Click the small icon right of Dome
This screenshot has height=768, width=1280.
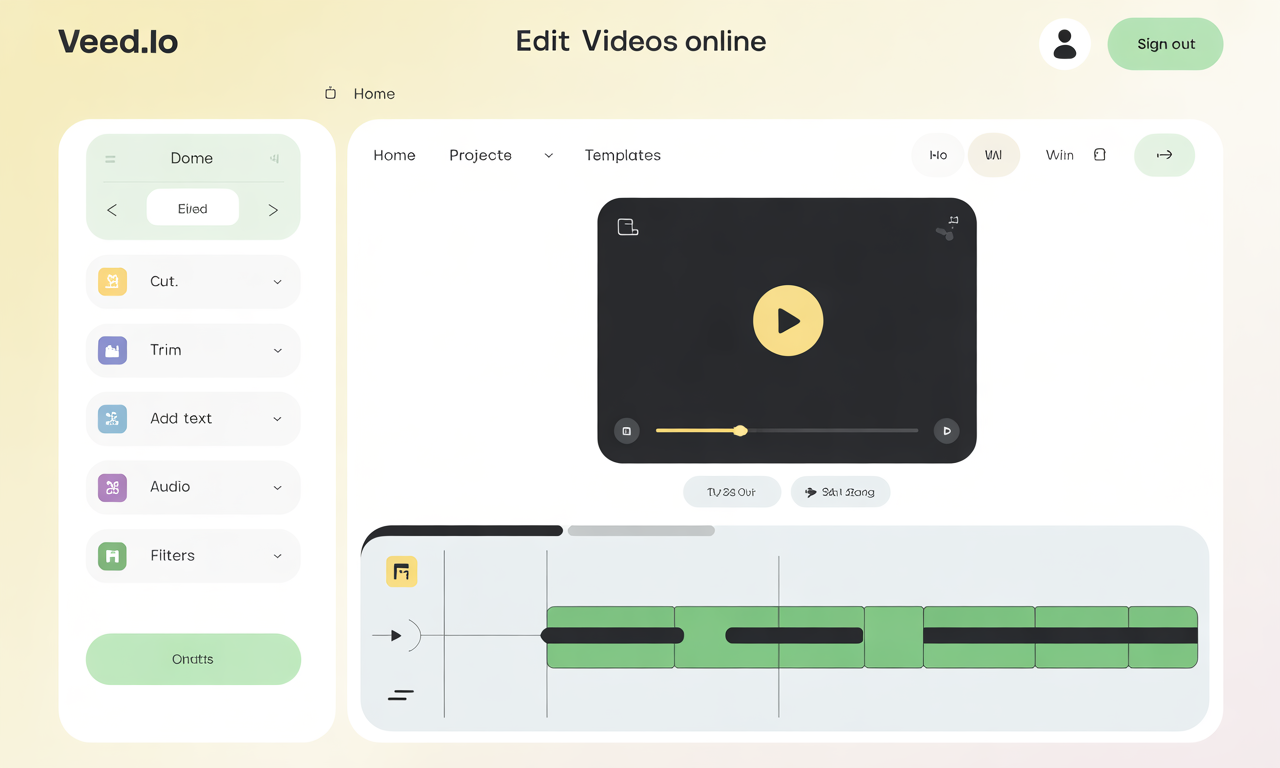[x=274, y=159]
